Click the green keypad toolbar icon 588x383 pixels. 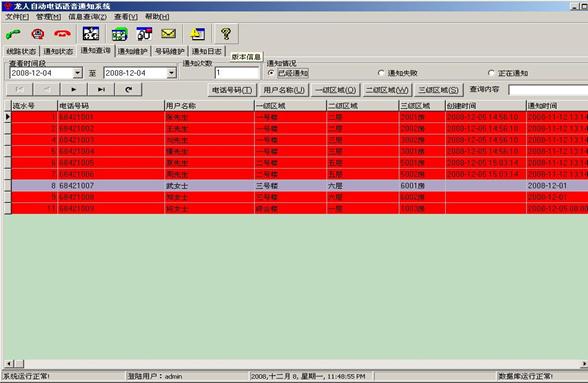pos(120,34)
